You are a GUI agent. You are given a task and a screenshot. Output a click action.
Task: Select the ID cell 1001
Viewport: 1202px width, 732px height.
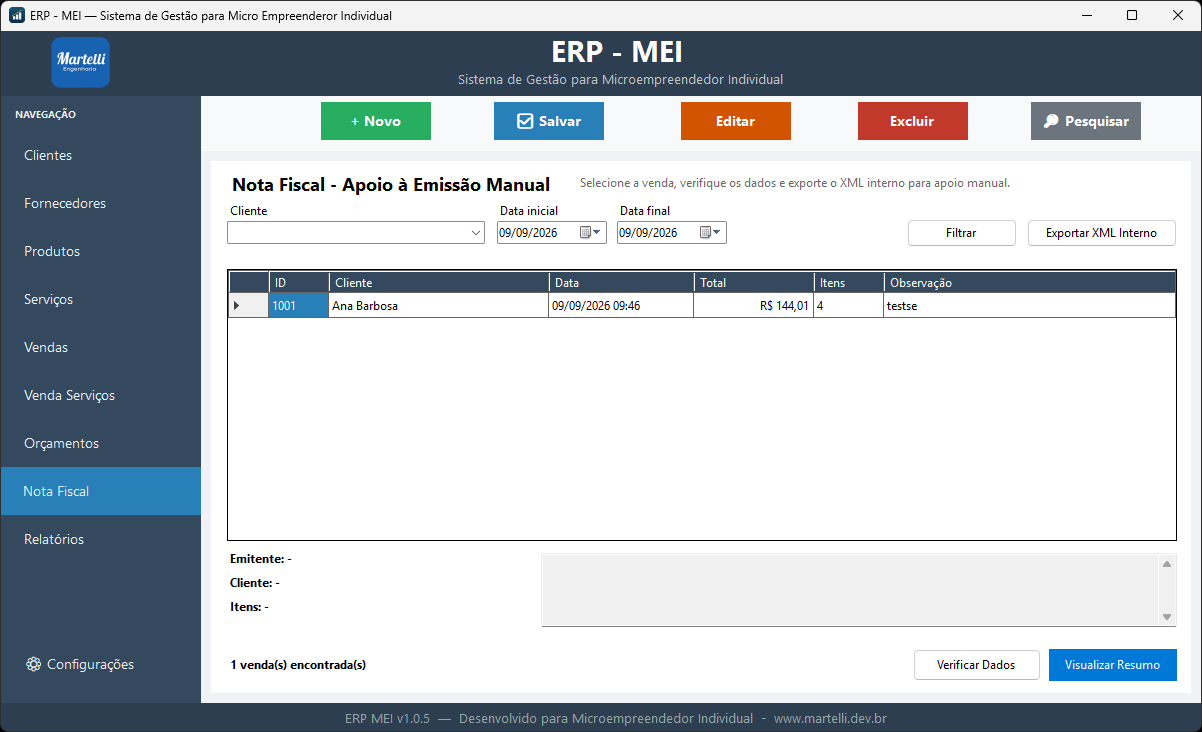298,306
